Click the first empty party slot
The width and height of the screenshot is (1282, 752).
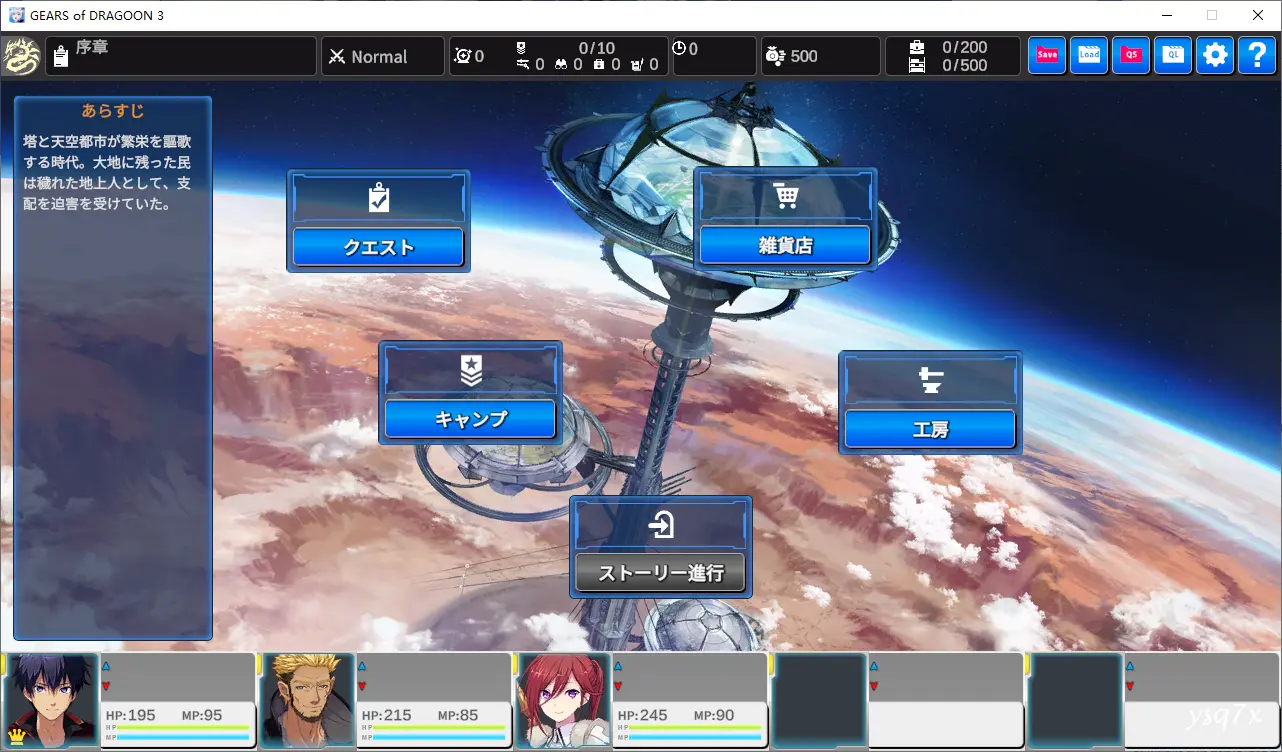(819, 700)
